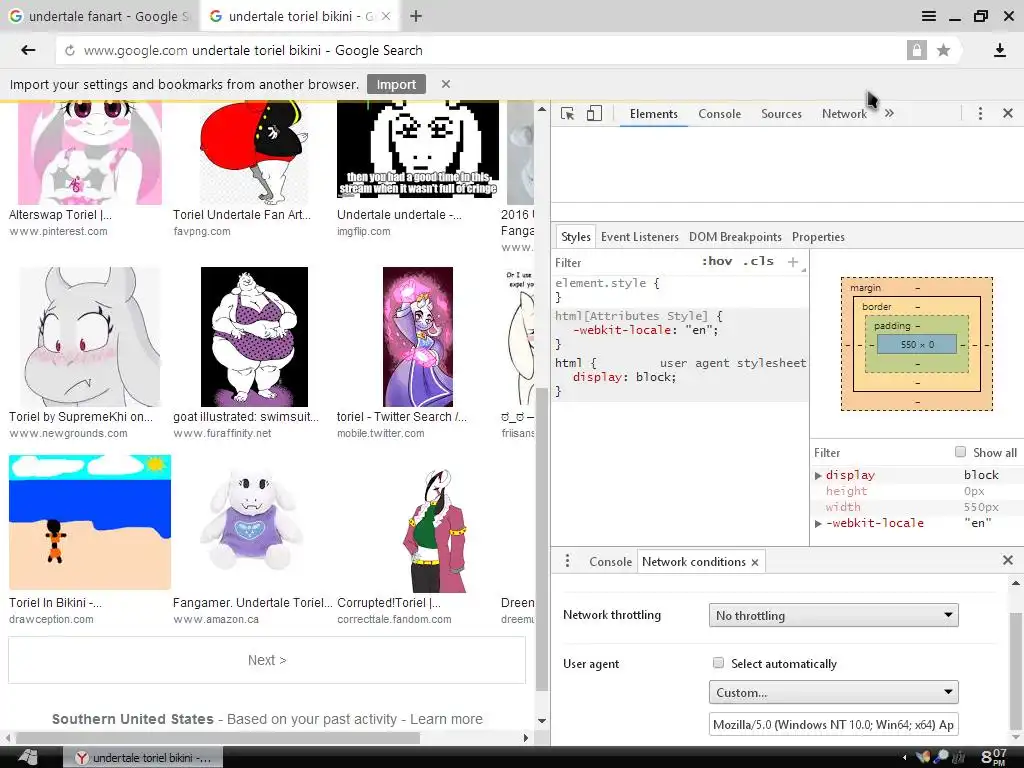Switch to the Elements tab

[x=654, y=114]
